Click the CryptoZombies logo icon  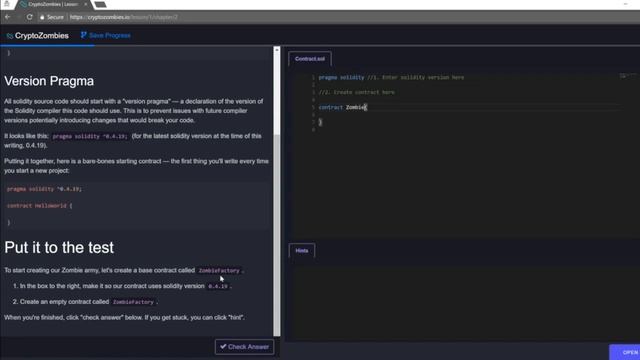10,36
